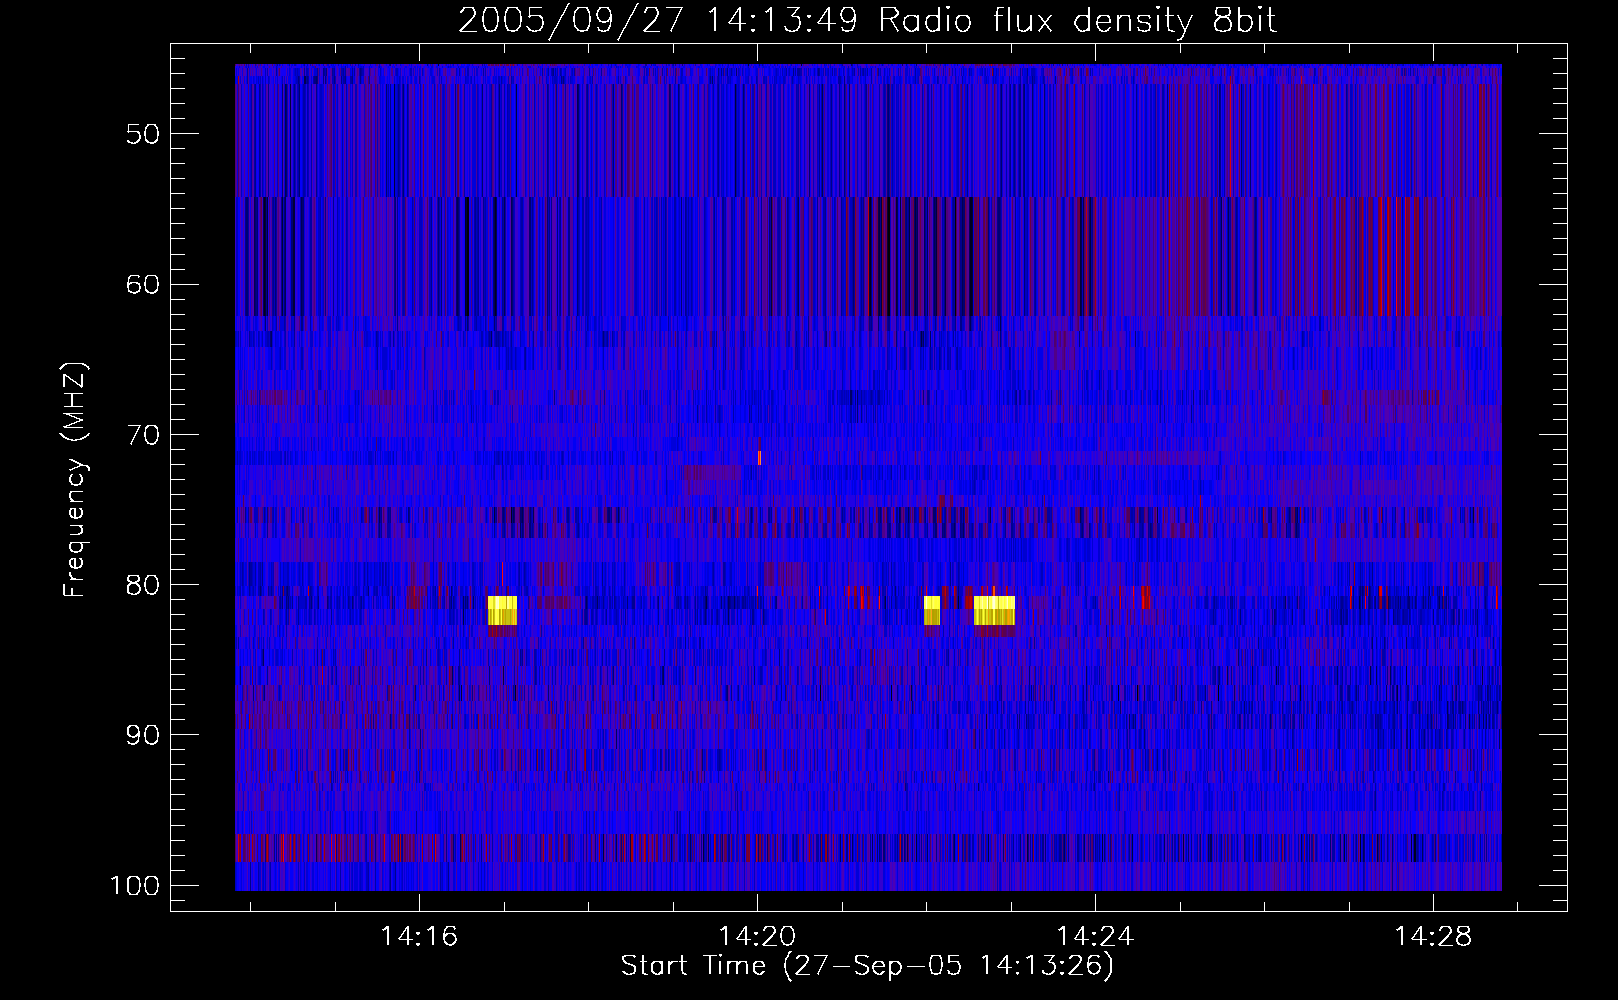Click the plot title '2005/09/27 14:13:49 Radio flux density 8bit'
Screen dimensions: 1618x1000
pos(867,20)
